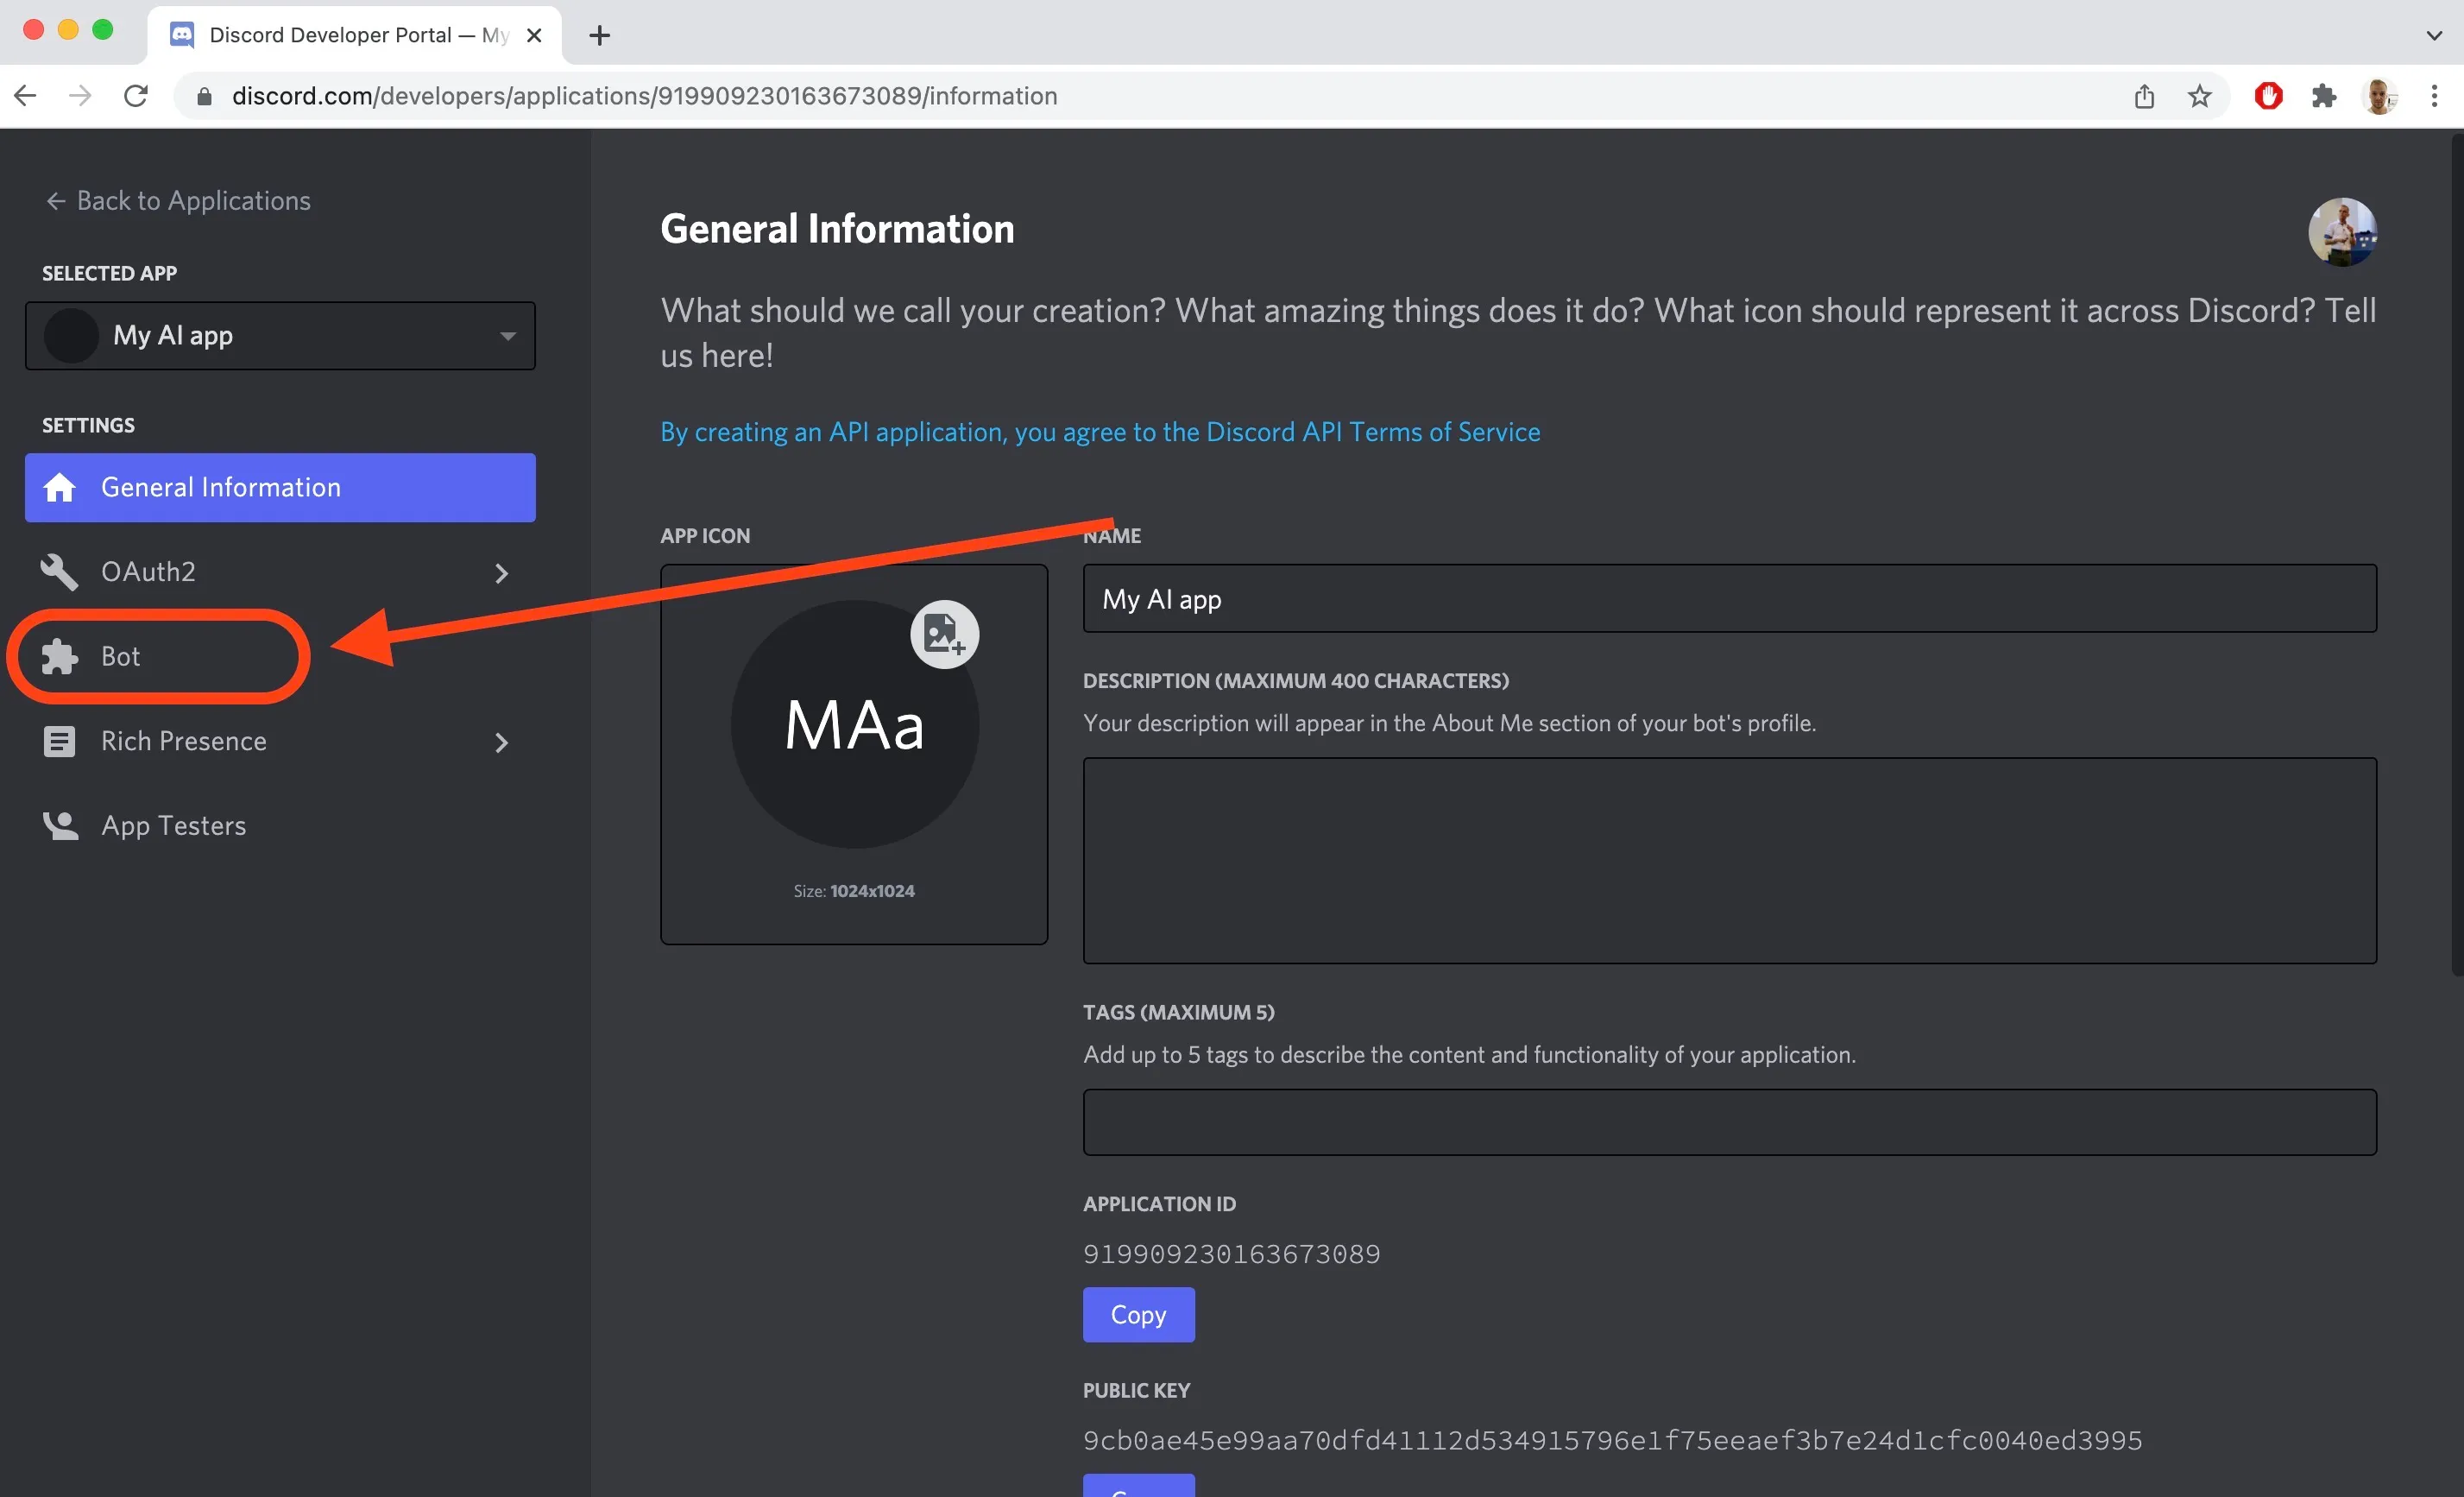Click the Rich Presence document icon
Image resolution: width=2464 pixels, height=1497 pixels.
pos(59,742)
